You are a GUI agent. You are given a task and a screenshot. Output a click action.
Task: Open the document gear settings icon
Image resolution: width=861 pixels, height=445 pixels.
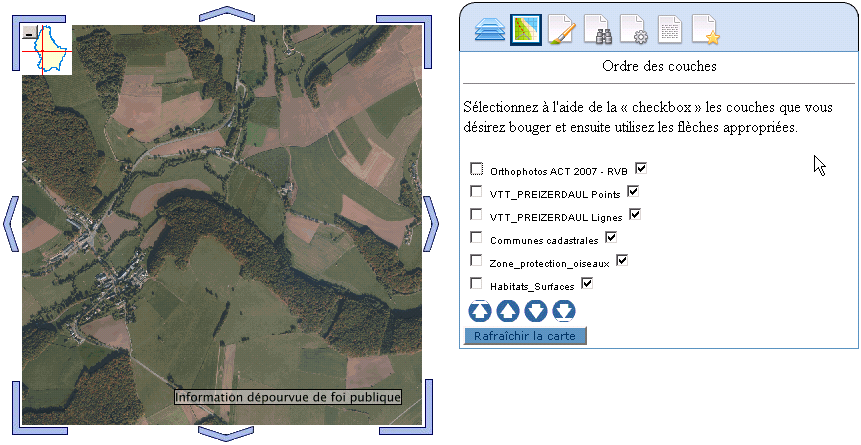click(634, 30)
